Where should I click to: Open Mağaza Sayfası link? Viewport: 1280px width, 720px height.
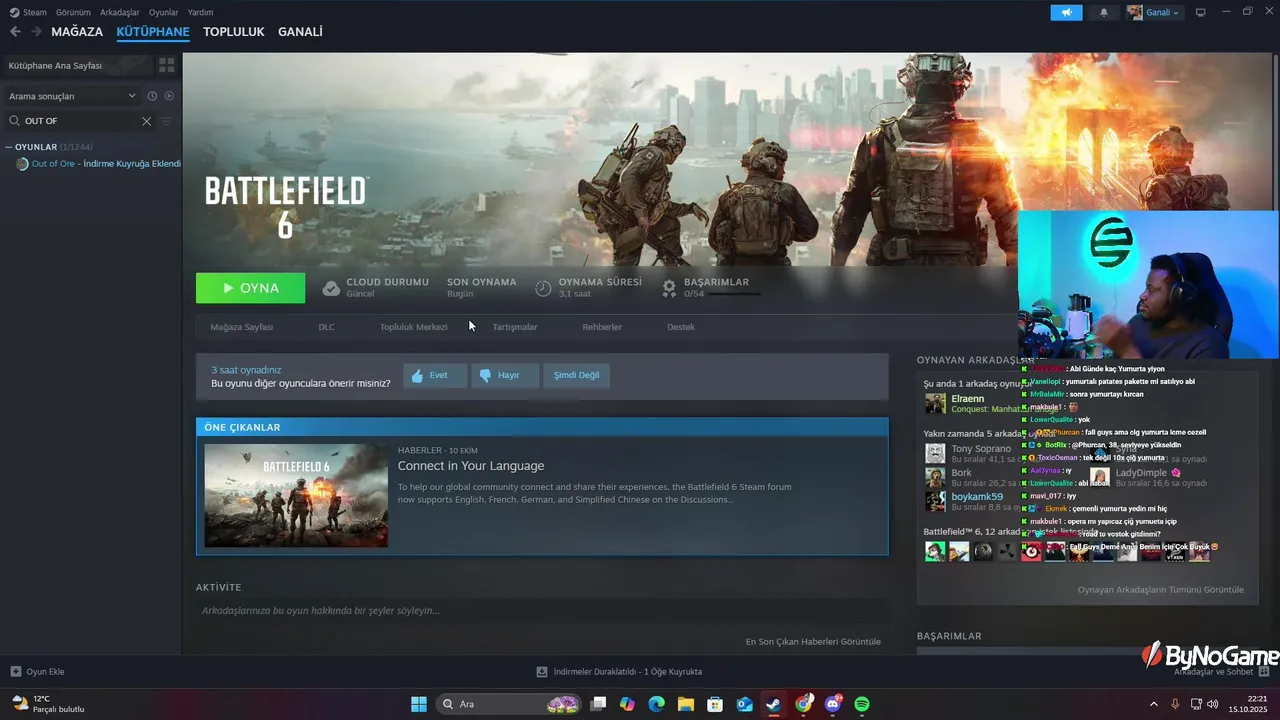click(x=242, y=327)
